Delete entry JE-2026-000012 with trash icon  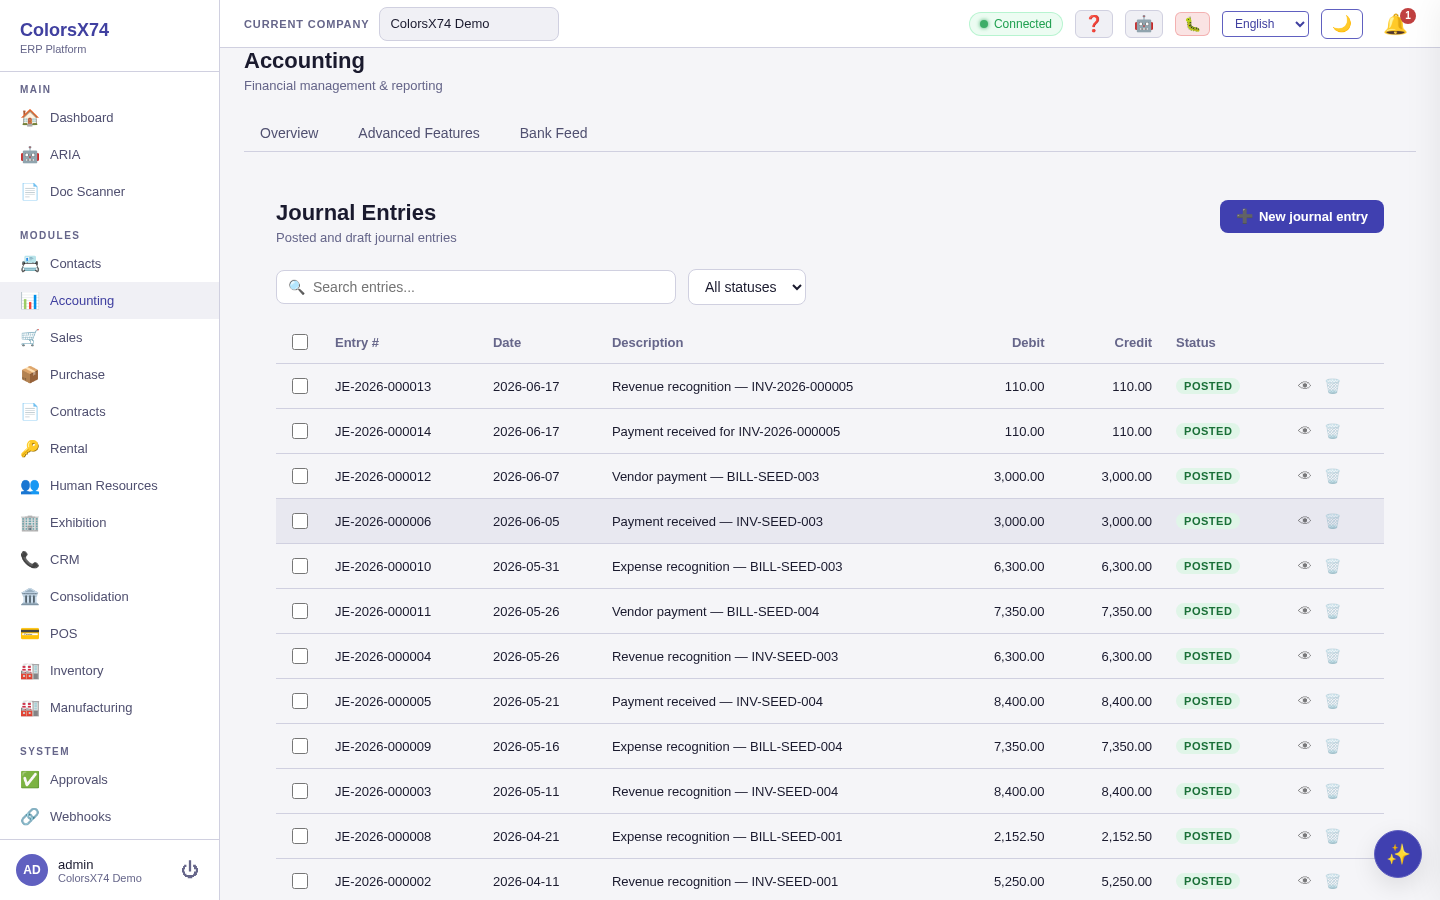(x=1332, y=476)
